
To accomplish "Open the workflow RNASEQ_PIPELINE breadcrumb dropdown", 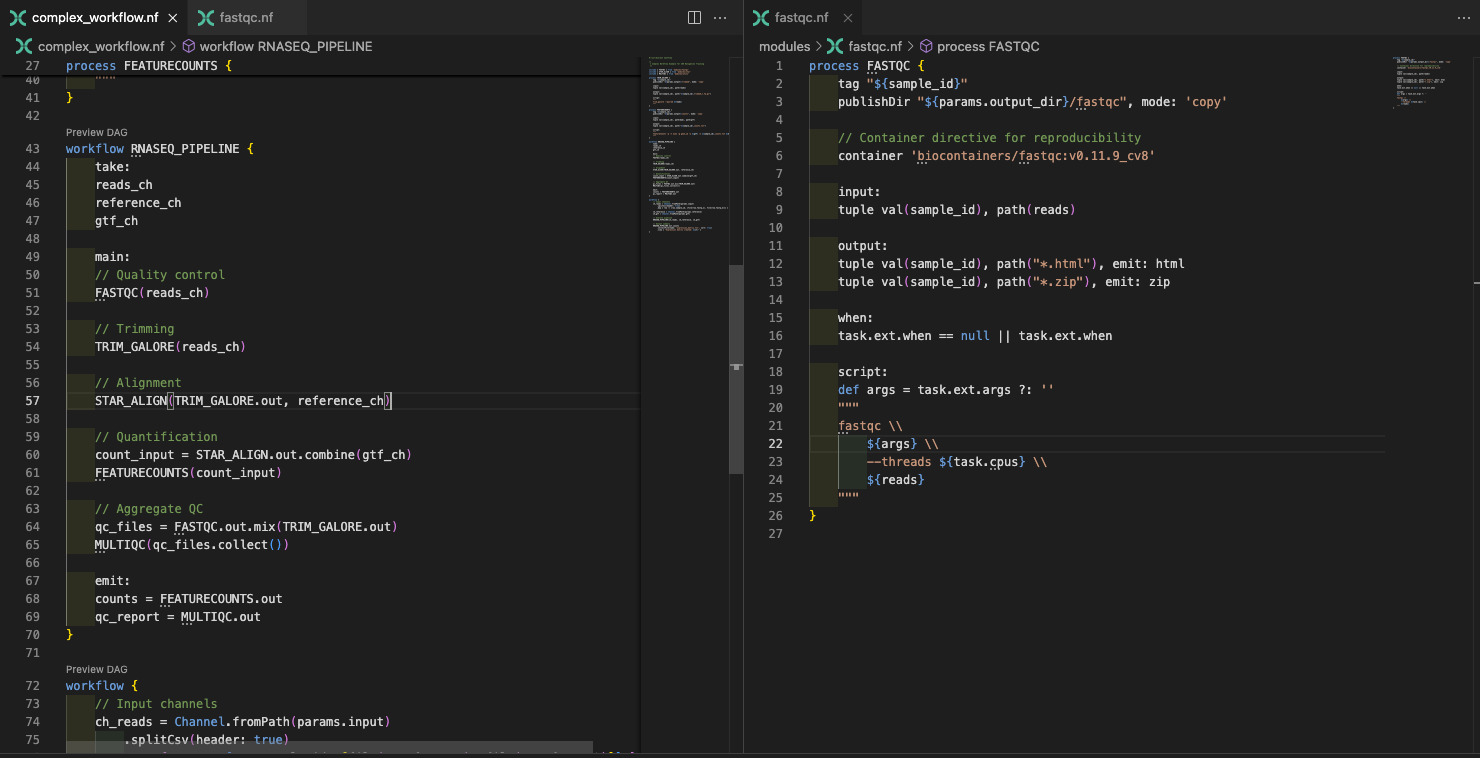I will (286, 46).
